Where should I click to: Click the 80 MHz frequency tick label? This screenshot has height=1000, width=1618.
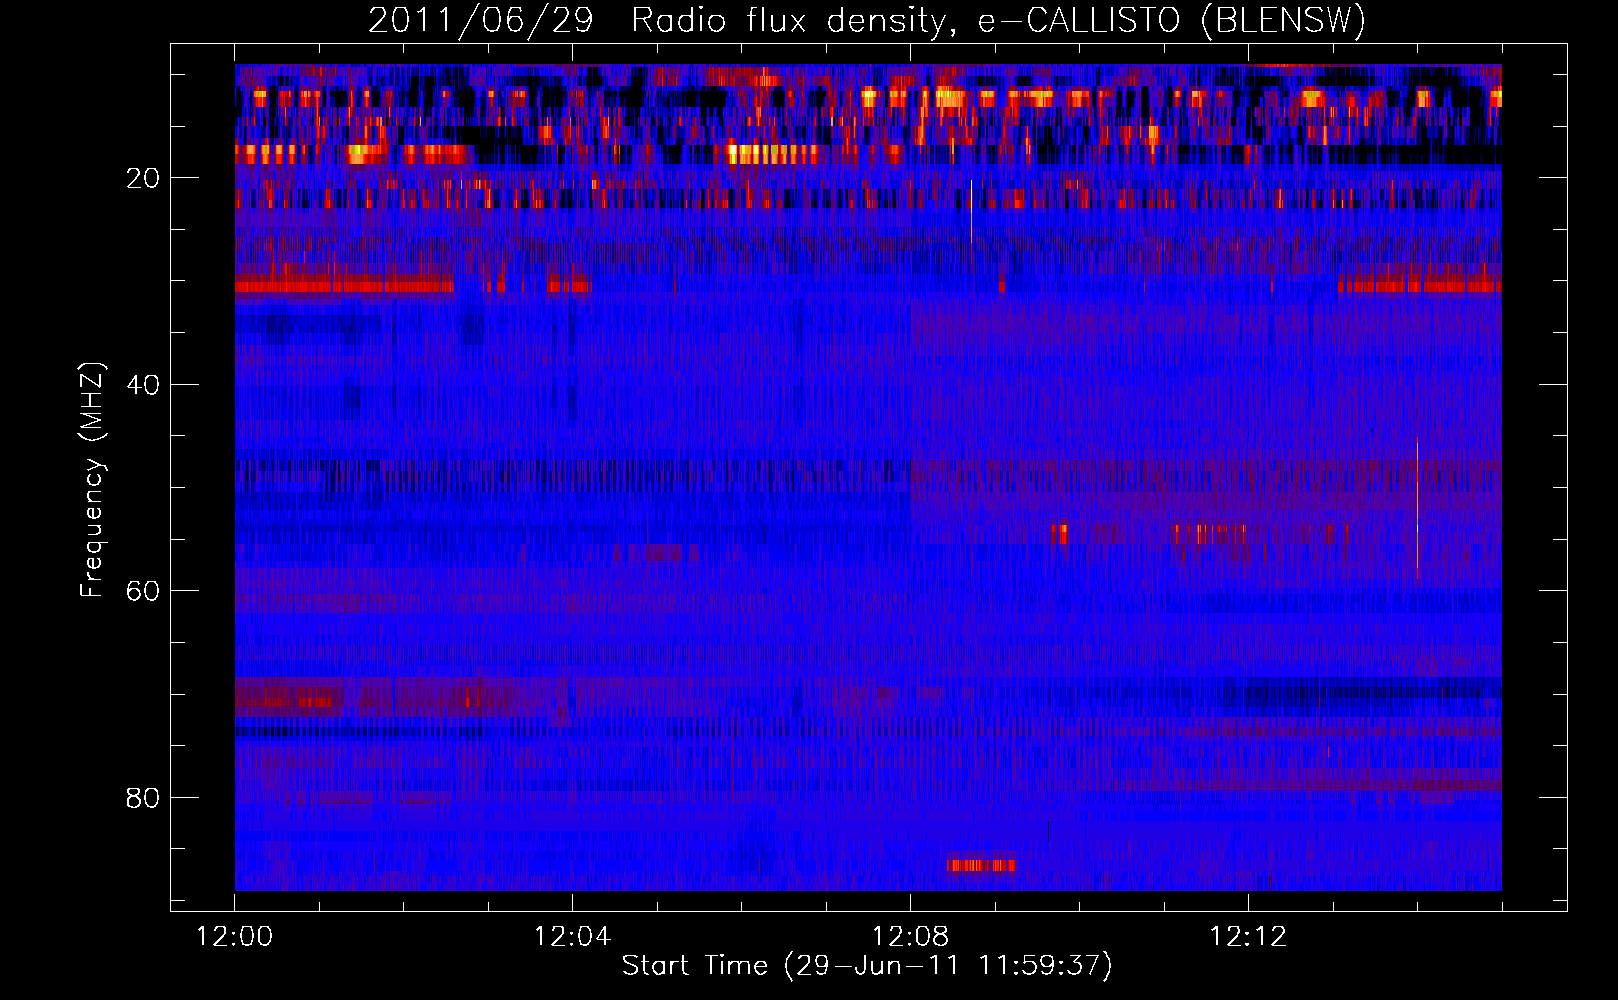pyautogui.click(x=143, y=798)
